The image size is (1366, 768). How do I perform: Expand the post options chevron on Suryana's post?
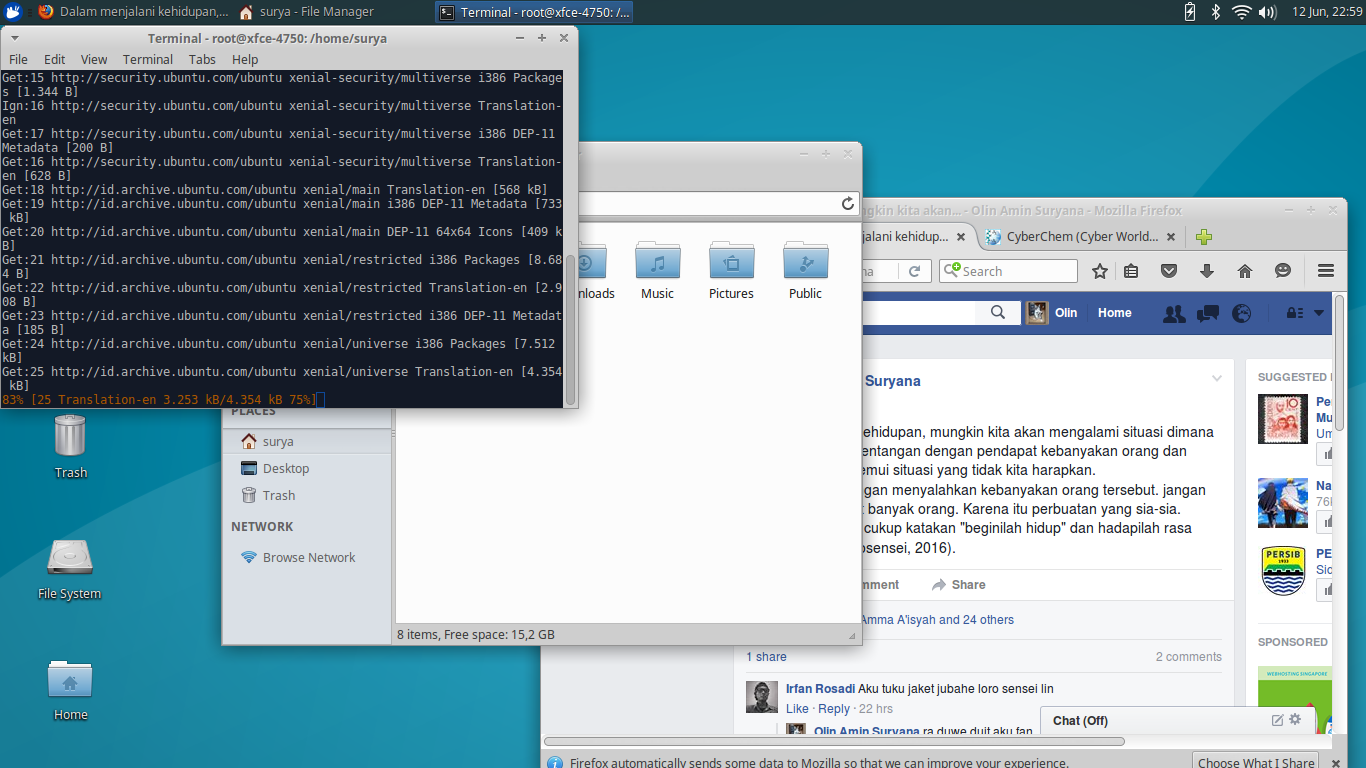[x=1217, y=377]
